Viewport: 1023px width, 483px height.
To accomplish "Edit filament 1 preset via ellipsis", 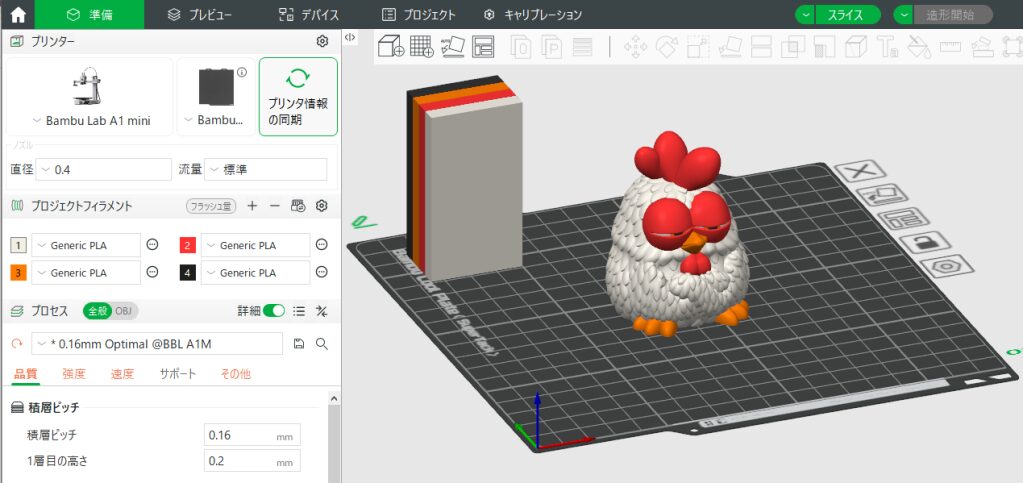I will click(152, 245).
